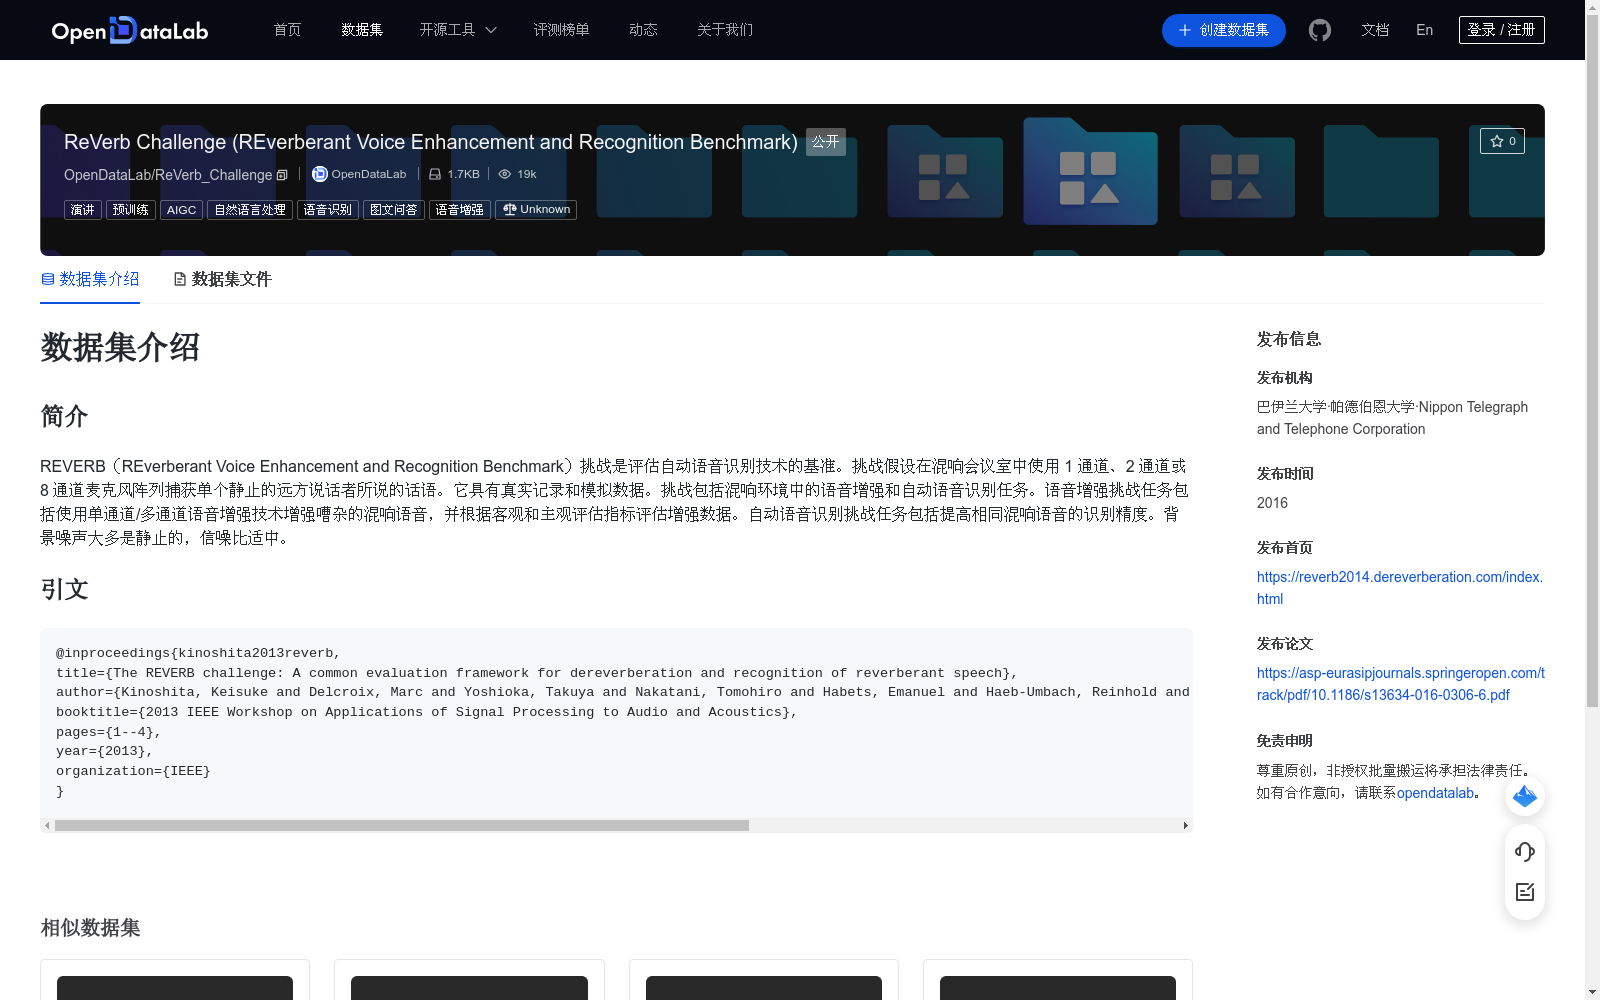Click the 预训练 tag
Image resolution: width=1600 pixels, height=1000 pixels.
[131, 210]
